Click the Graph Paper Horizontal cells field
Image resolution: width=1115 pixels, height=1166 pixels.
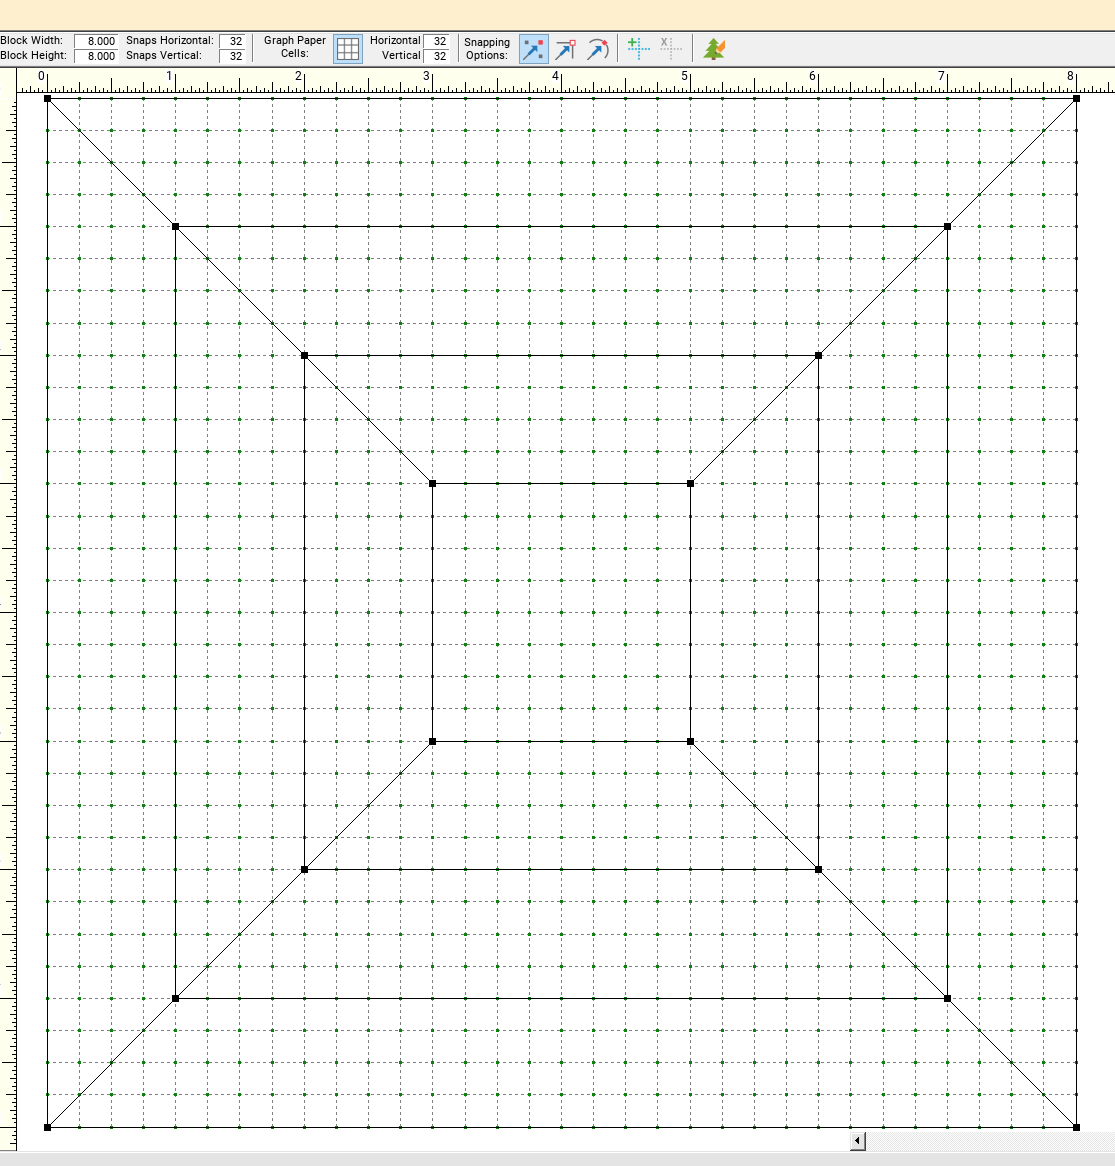tap(437, 41)
